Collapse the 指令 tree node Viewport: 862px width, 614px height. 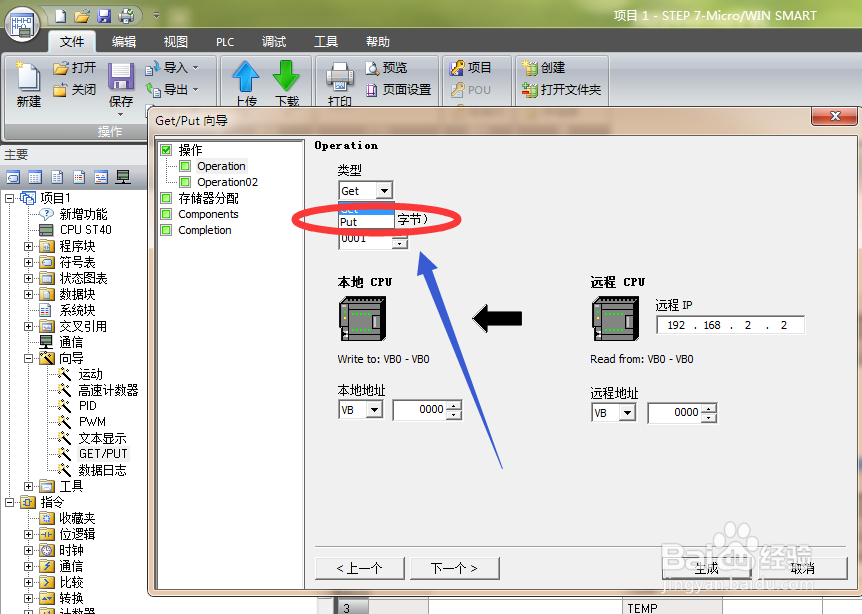pos(9,502)
